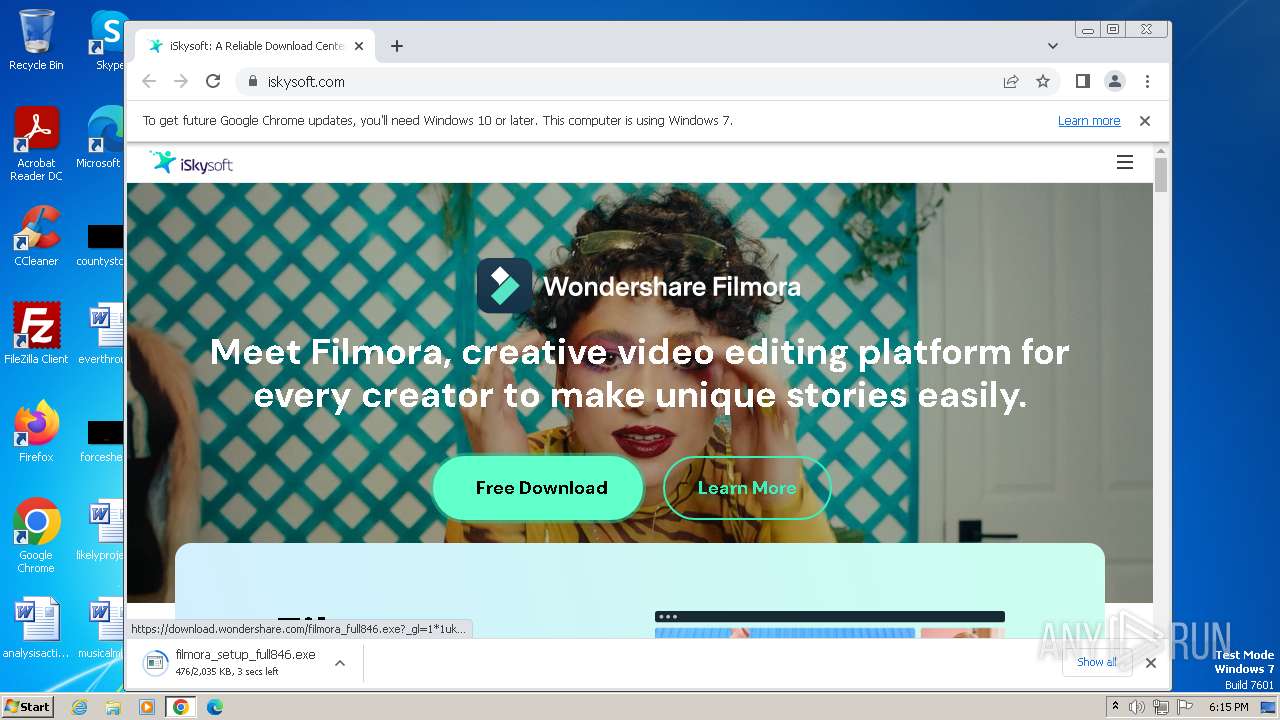1280x720 pixels.
Task: Go forward with Chrome's forward arrow
Action: tap(181, 82)
